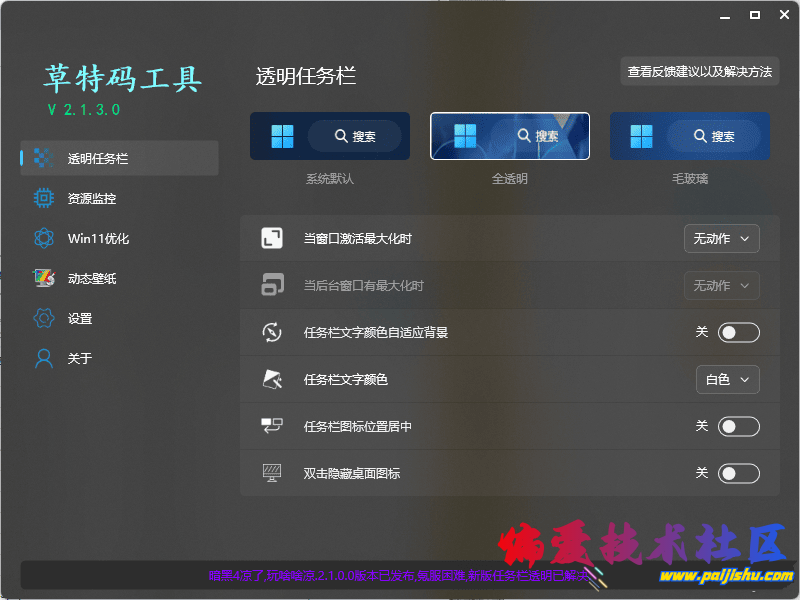
Task: Expand the 白色 color dropdown
Action: (x=728, y=379)
